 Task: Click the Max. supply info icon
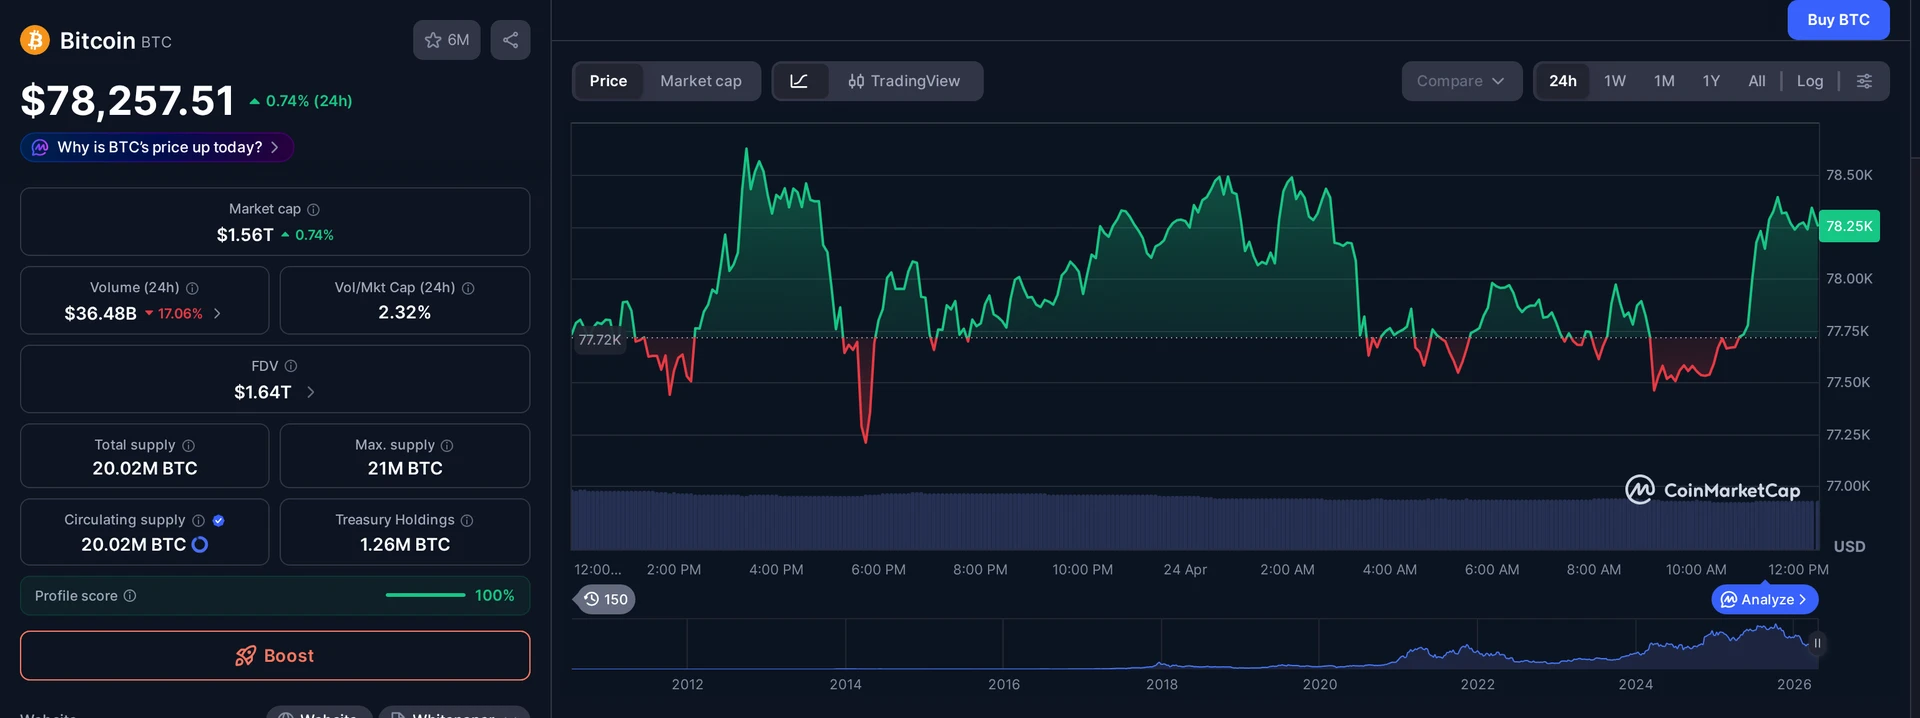point(447,445)
